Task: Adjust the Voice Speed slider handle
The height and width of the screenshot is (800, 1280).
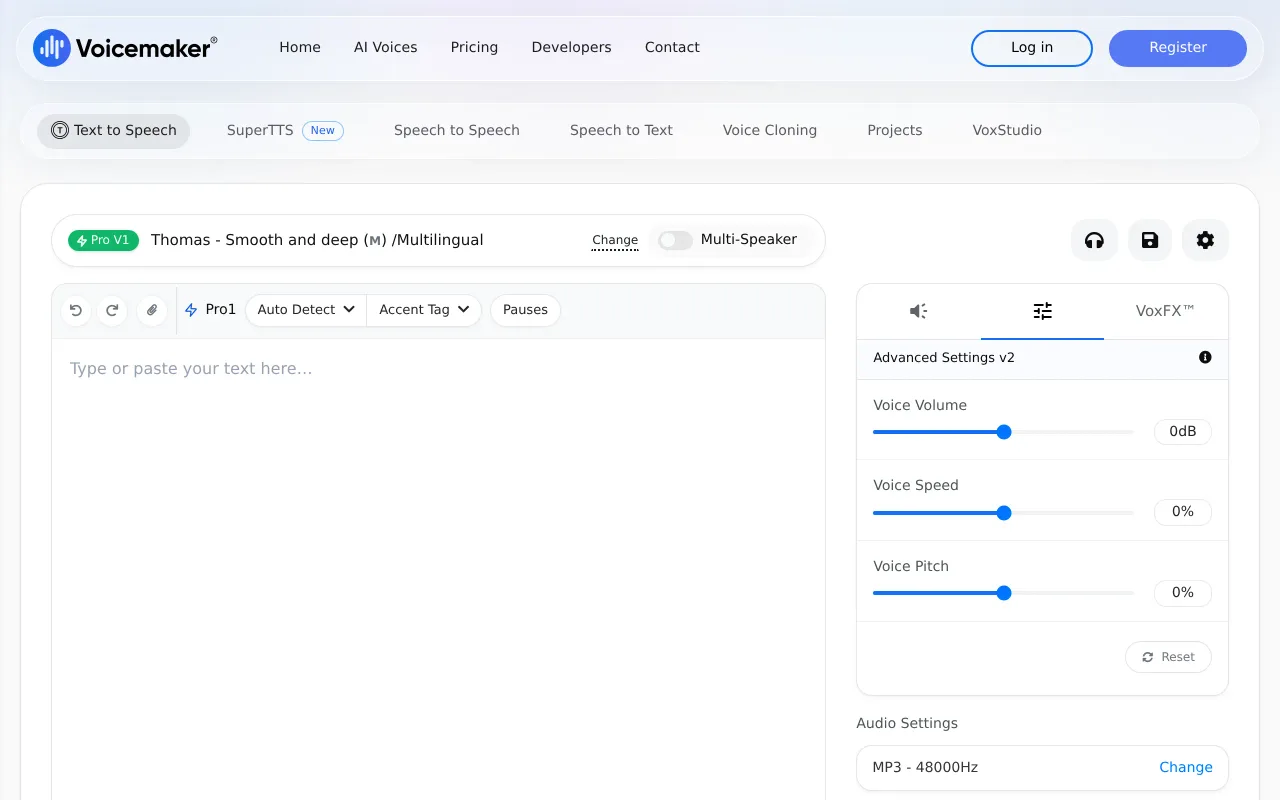Action: pos(1004,513)
